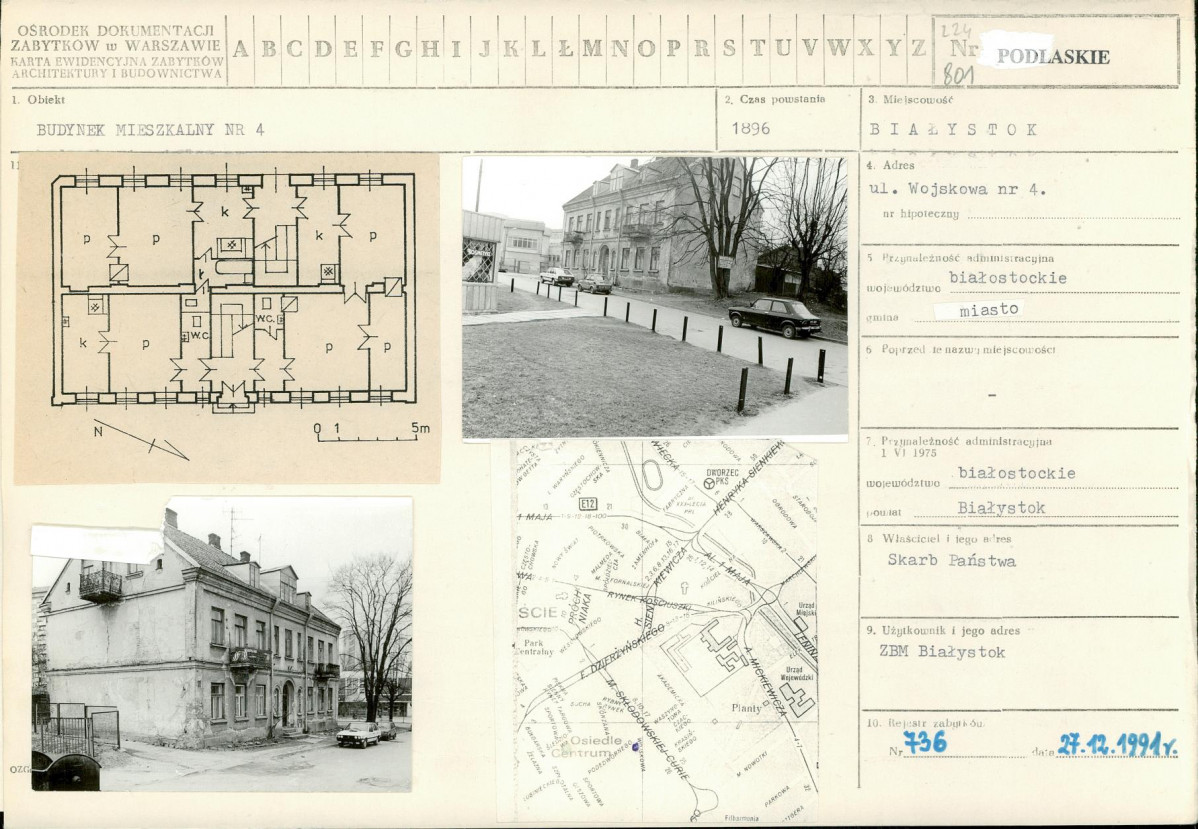1198x829 pixels.
Task: Open the floor plan drawing
Action: [227, 317]
